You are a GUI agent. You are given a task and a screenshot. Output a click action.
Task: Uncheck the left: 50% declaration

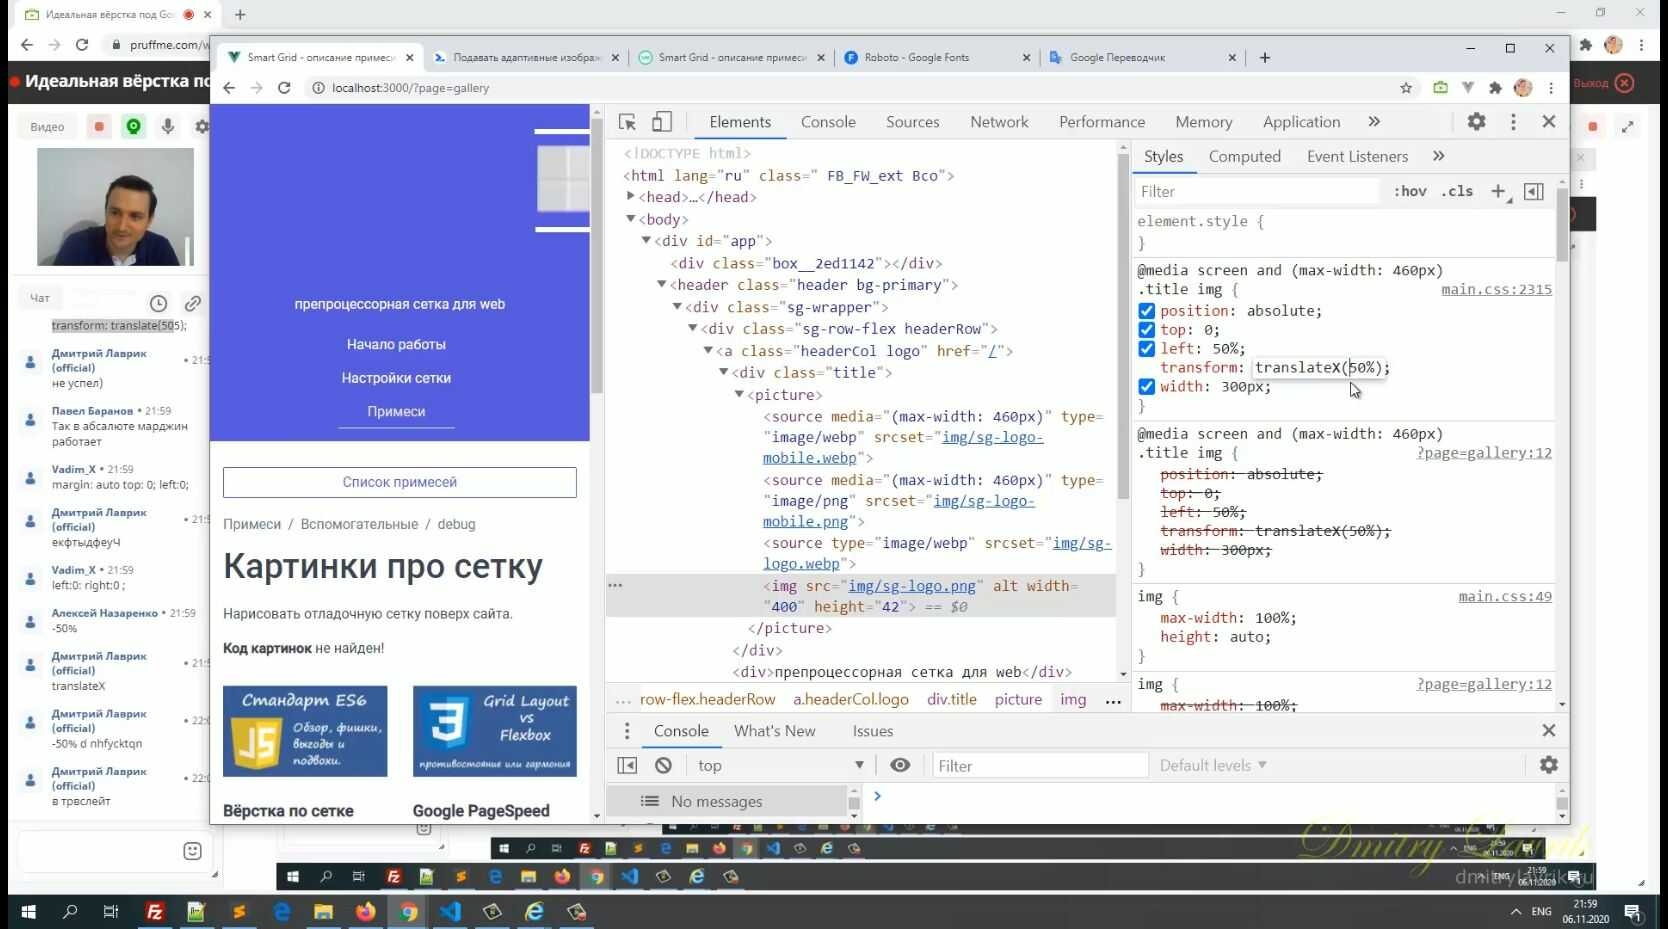click(x=1147, y=349)
